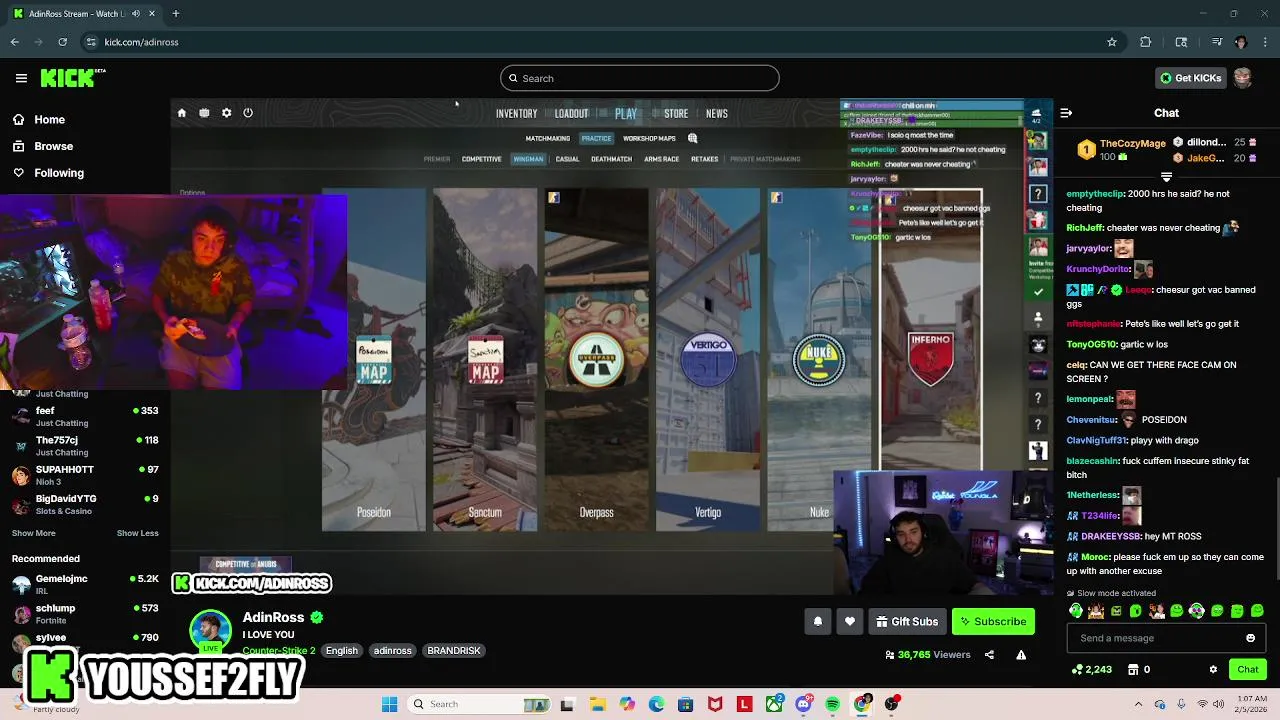Open Spotify from the taskbar

[832, 704]
